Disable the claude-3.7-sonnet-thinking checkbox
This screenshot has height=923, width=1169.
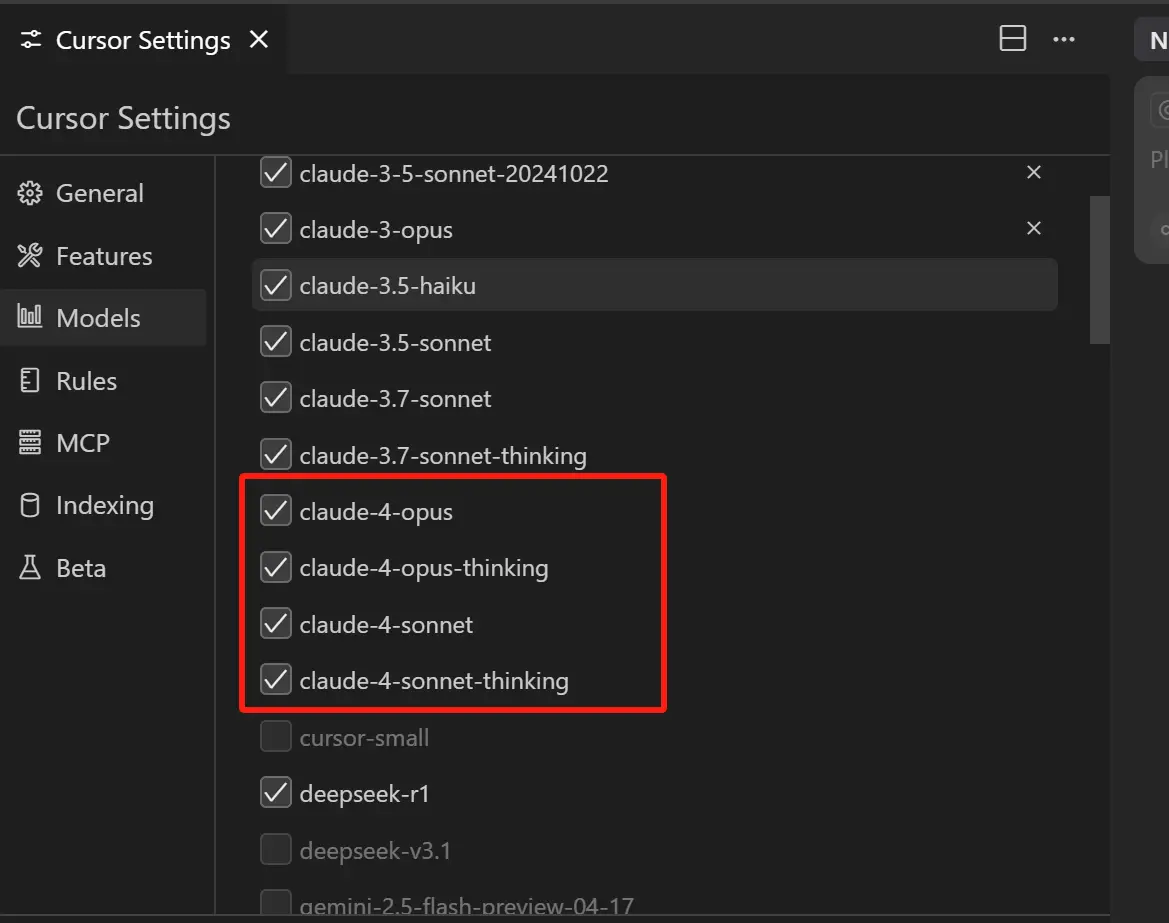tap(276, 455)
